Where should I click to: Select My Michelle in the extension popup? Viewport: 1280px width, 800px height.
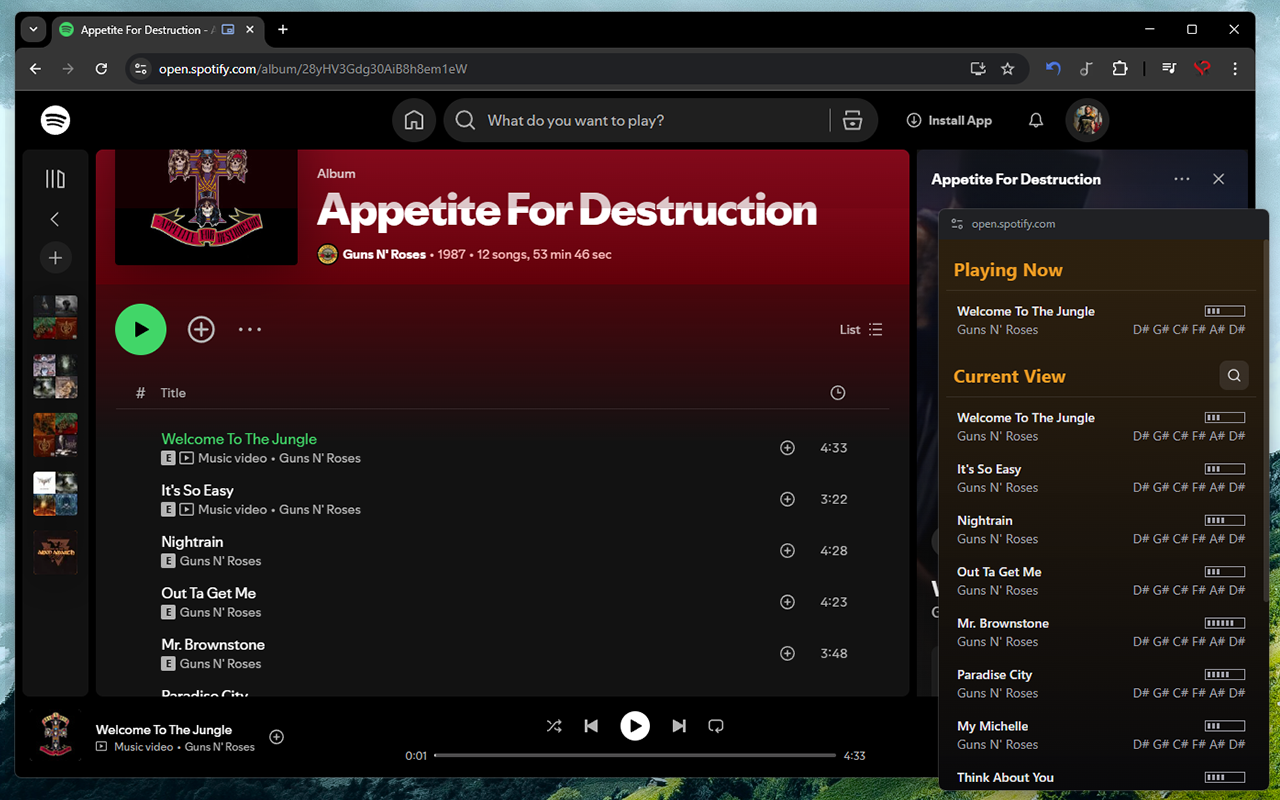[1101, 735]
